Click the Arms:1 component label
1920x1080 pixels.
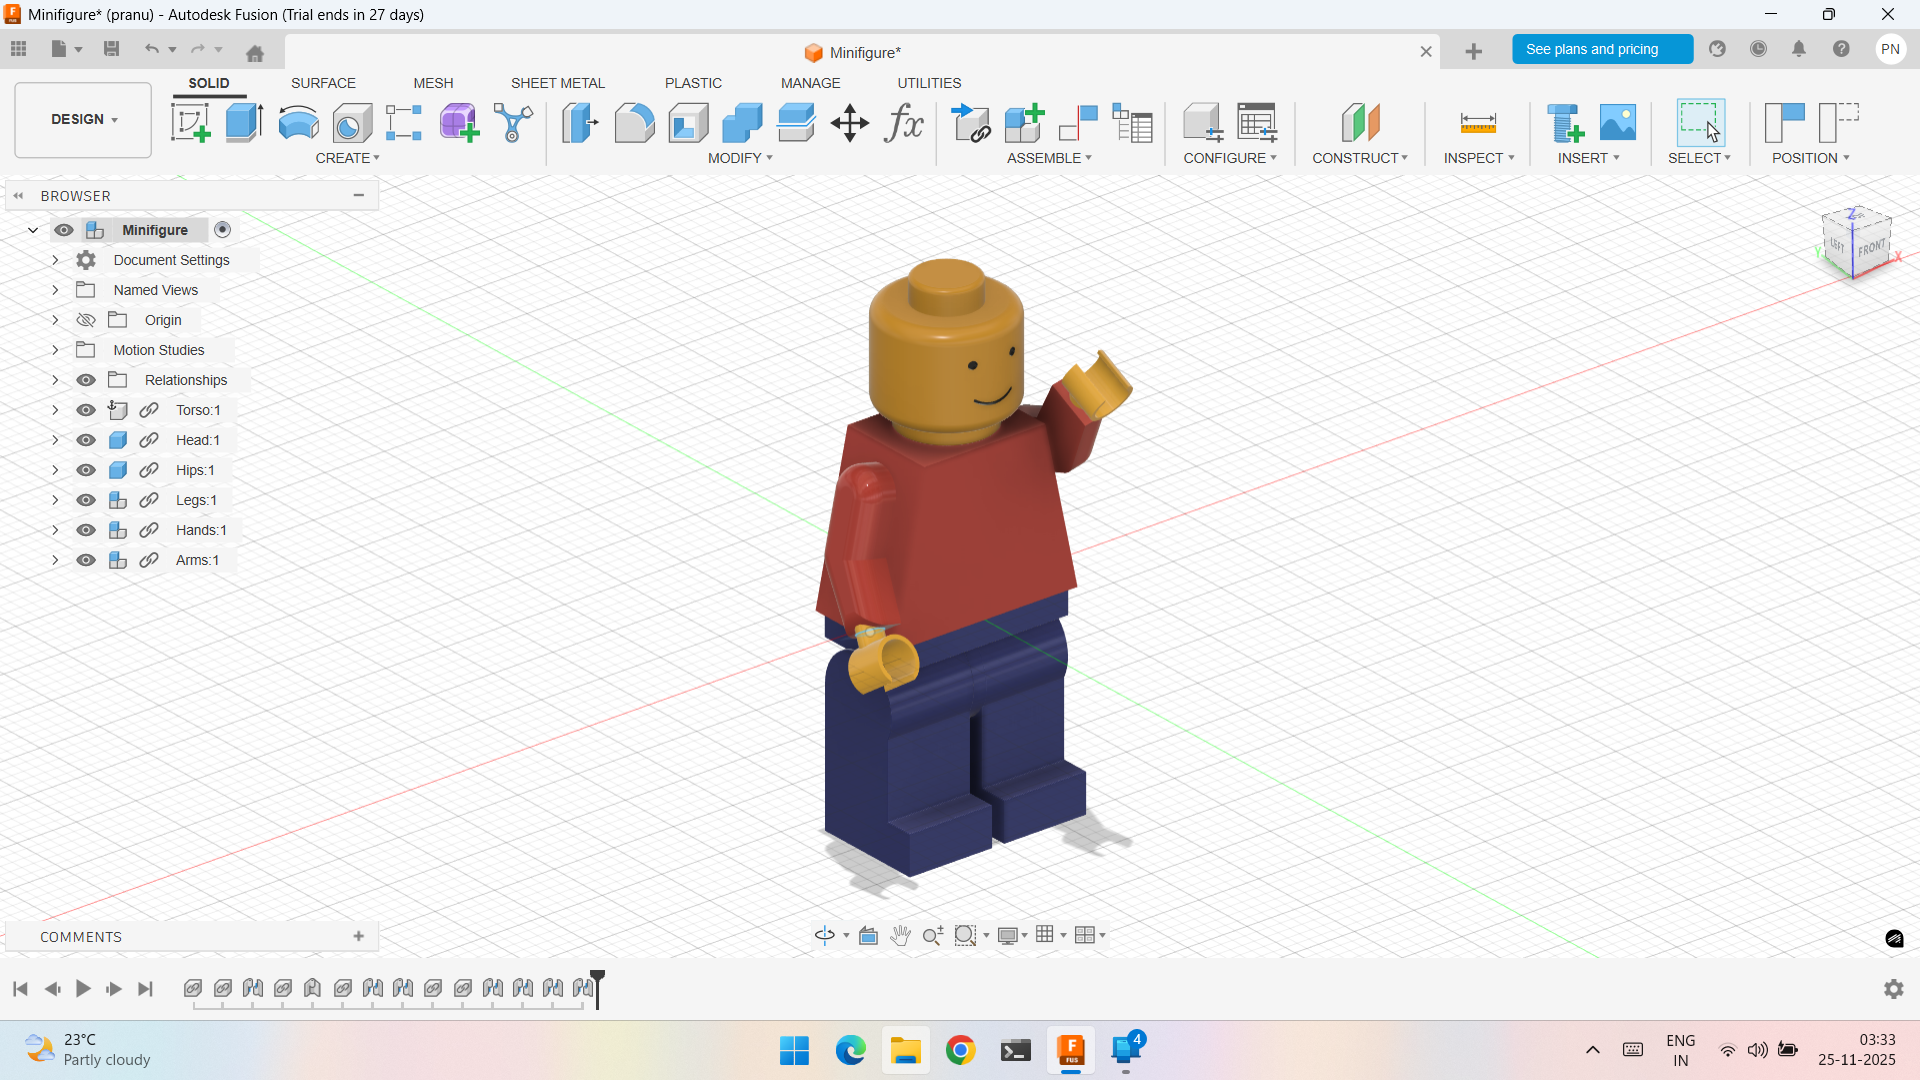pos(197,560)
